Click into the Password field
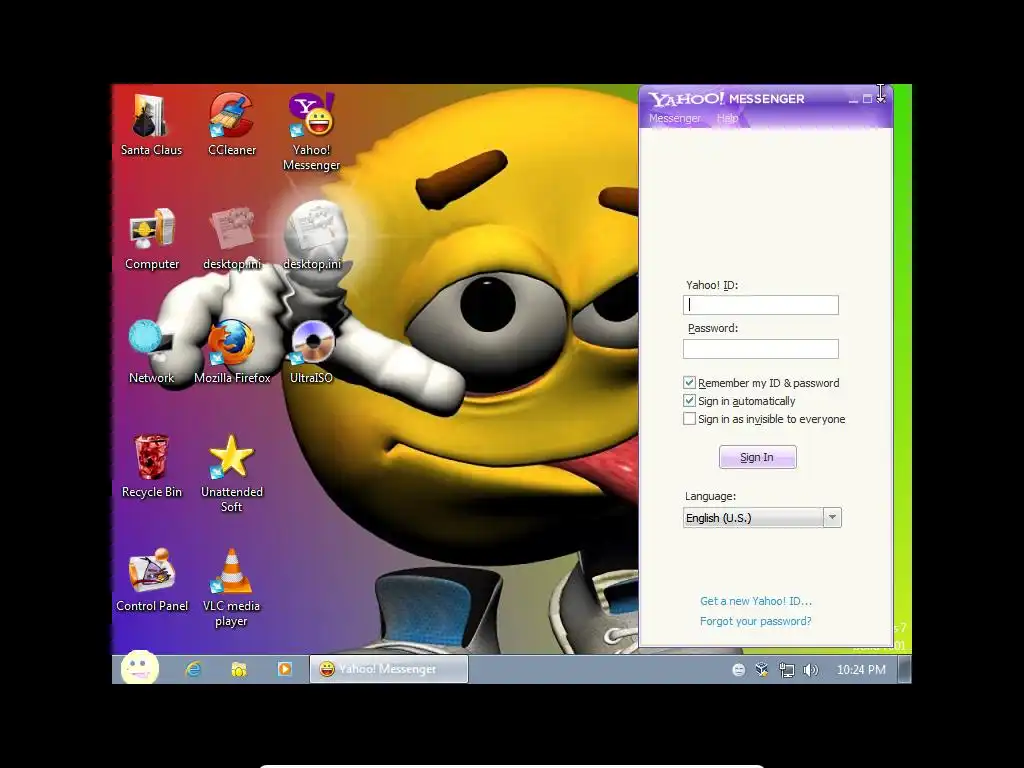The image size is (1024, 768). (x=761, y=349)
